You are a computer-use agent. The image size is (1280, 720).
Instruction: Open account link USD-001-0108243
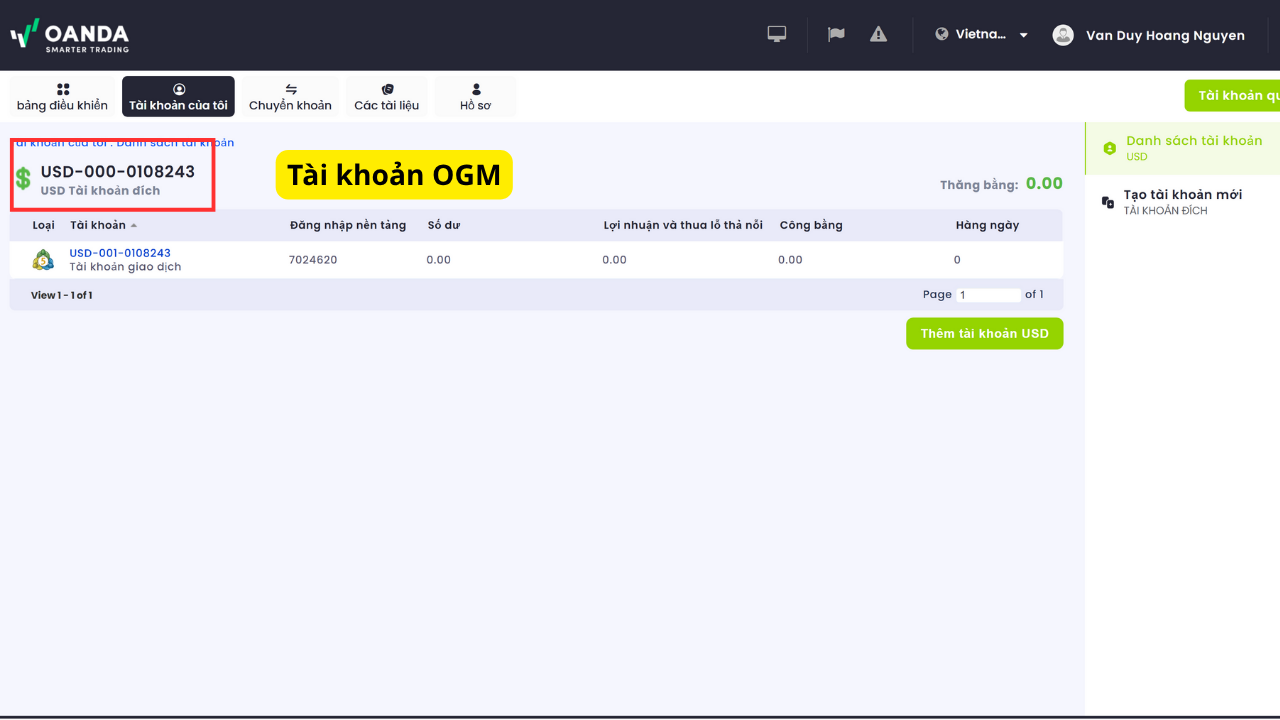click(x=120, y=253)
